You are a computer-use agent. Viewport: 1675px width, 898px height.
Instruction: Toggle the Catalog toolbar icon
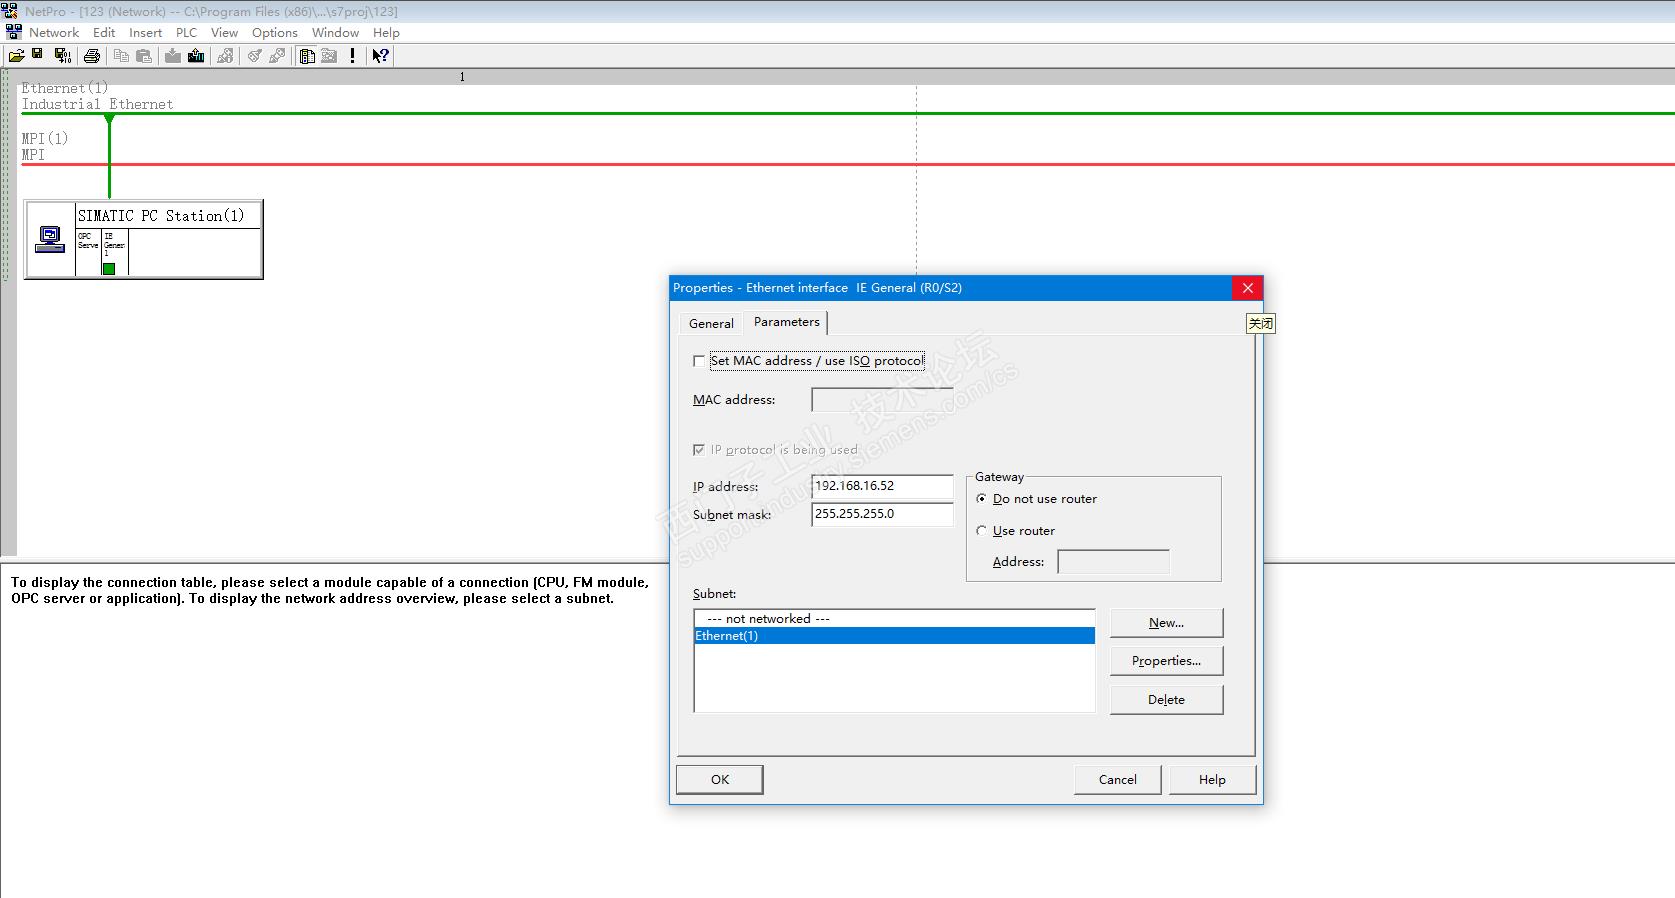pos(307,56)
